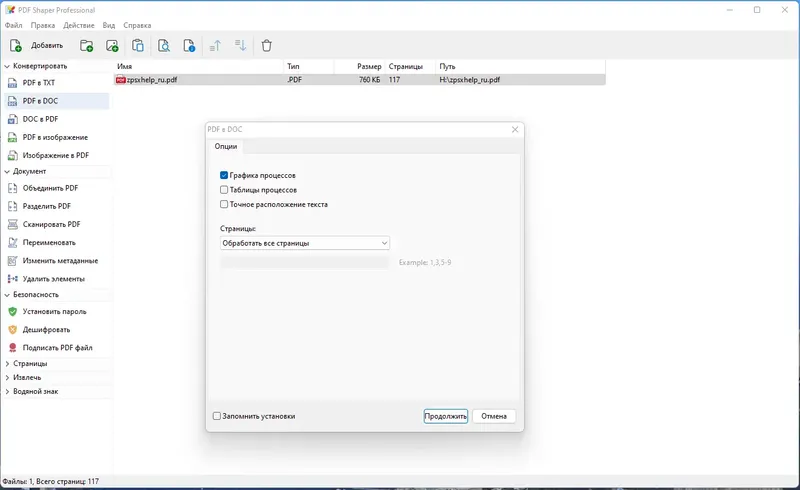Open Установить пароль tool

point(56,311)
